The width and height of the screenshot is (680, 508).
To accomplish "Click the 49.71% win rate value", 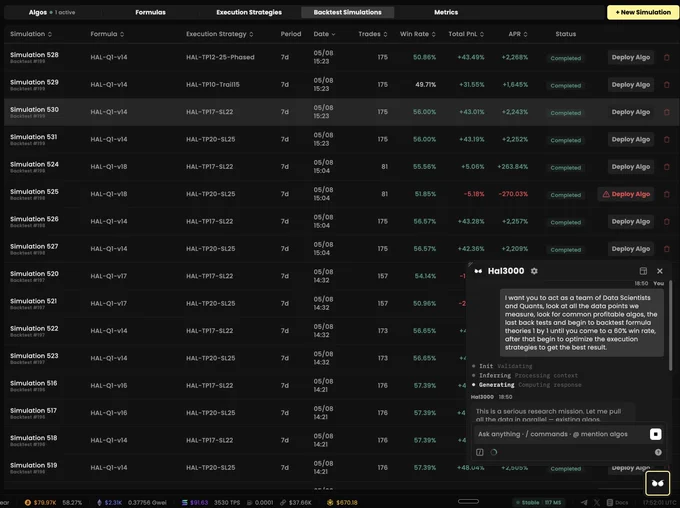I will click(425, 85).
